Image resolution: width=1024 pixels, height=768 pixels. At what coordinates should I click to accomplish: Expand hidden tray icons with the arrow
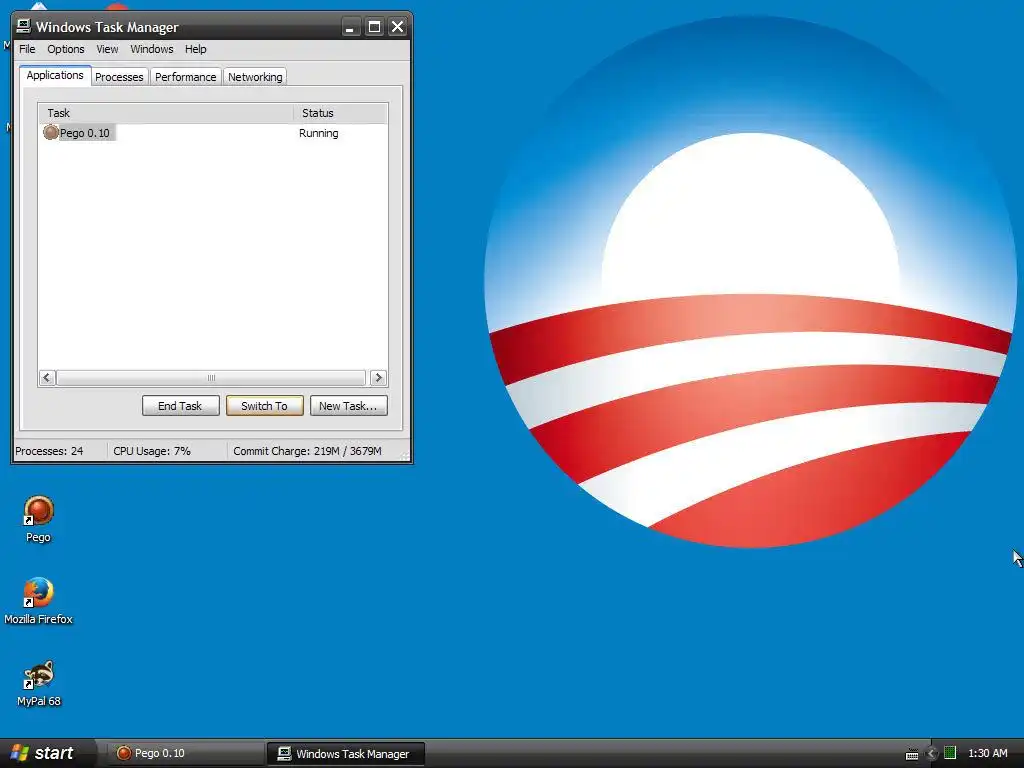(932, 754)
